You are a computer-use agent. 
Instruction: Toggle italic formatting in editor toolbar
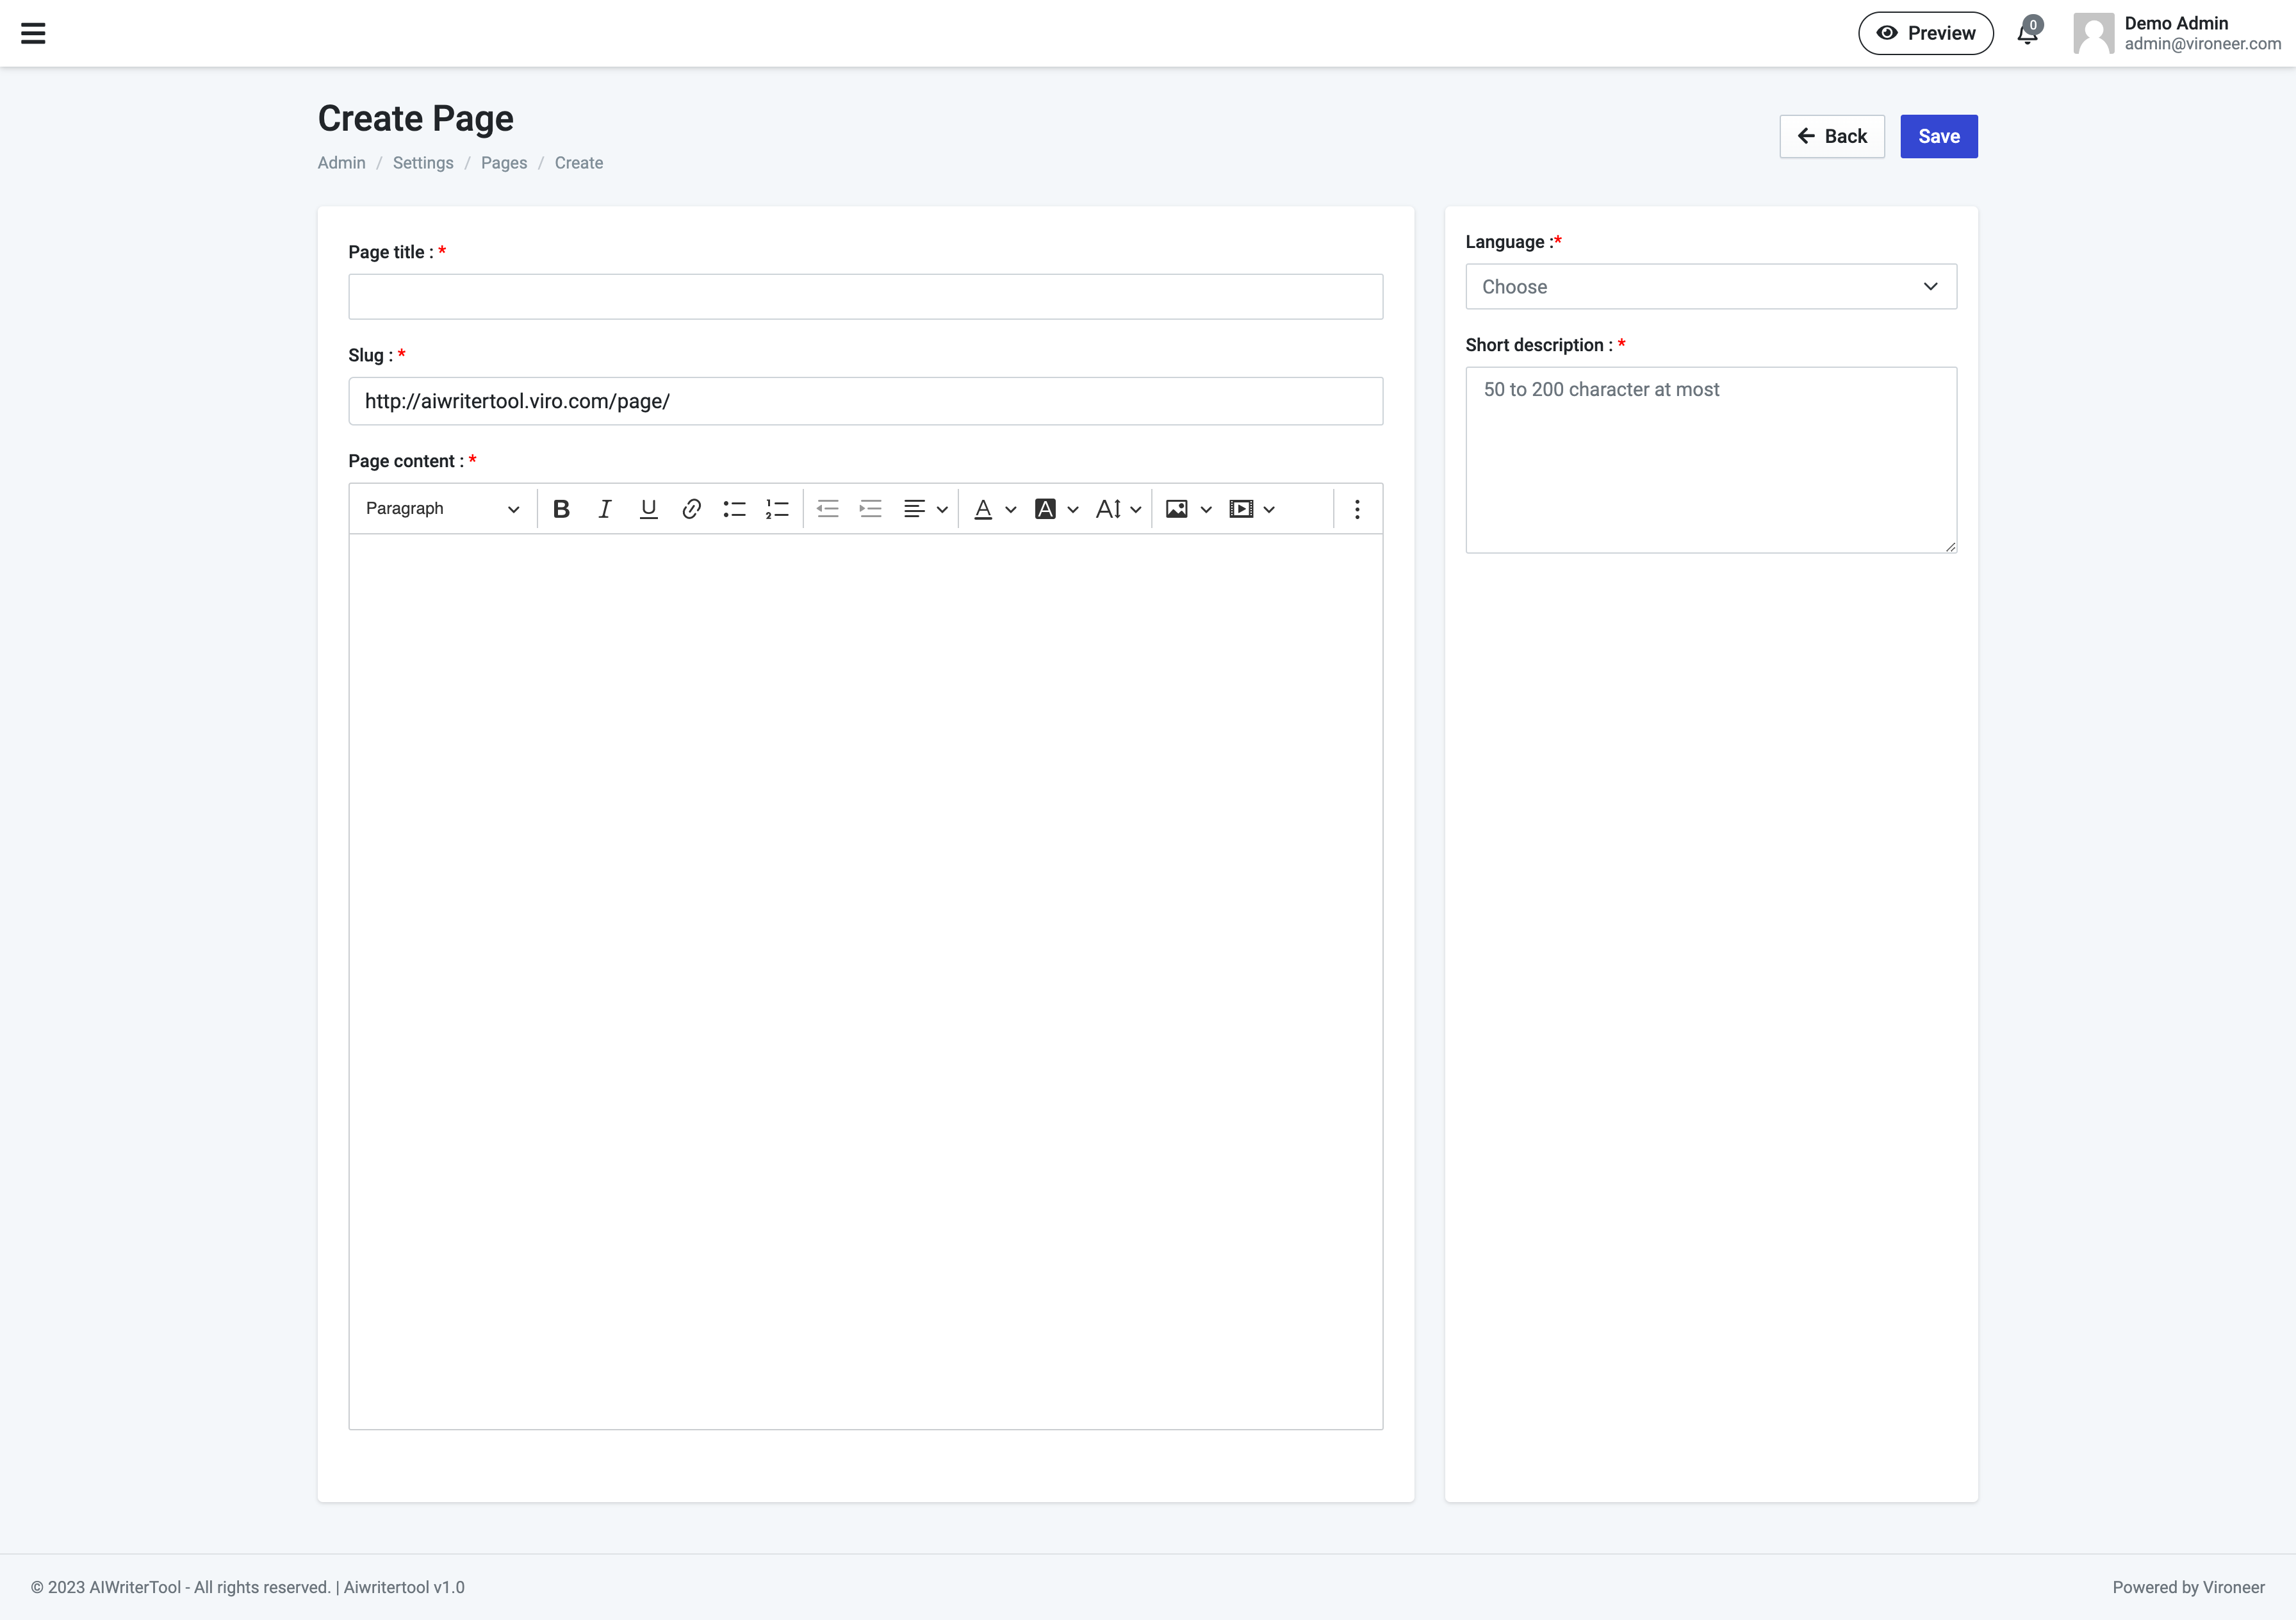604,509
